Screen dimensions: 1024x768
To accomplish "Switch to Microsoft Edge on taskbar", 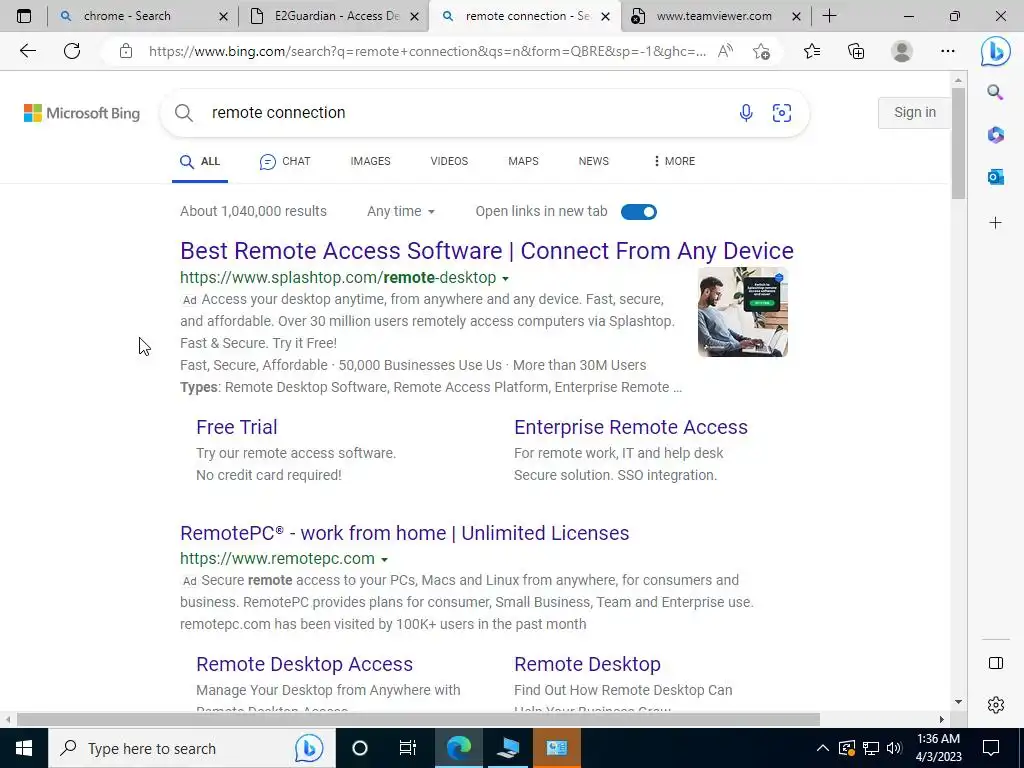I will coord(459,748).
